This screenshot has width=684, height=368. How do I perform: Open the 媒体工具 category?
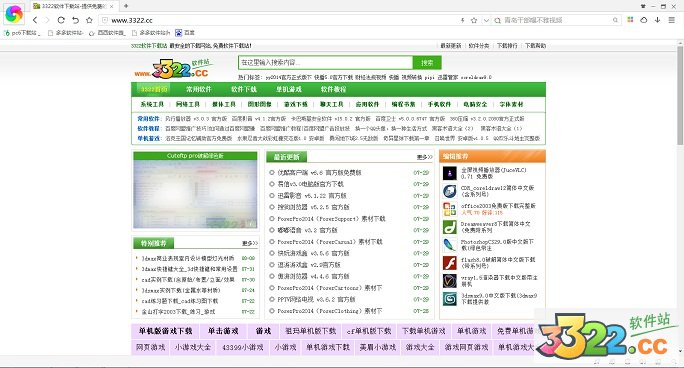224,104
